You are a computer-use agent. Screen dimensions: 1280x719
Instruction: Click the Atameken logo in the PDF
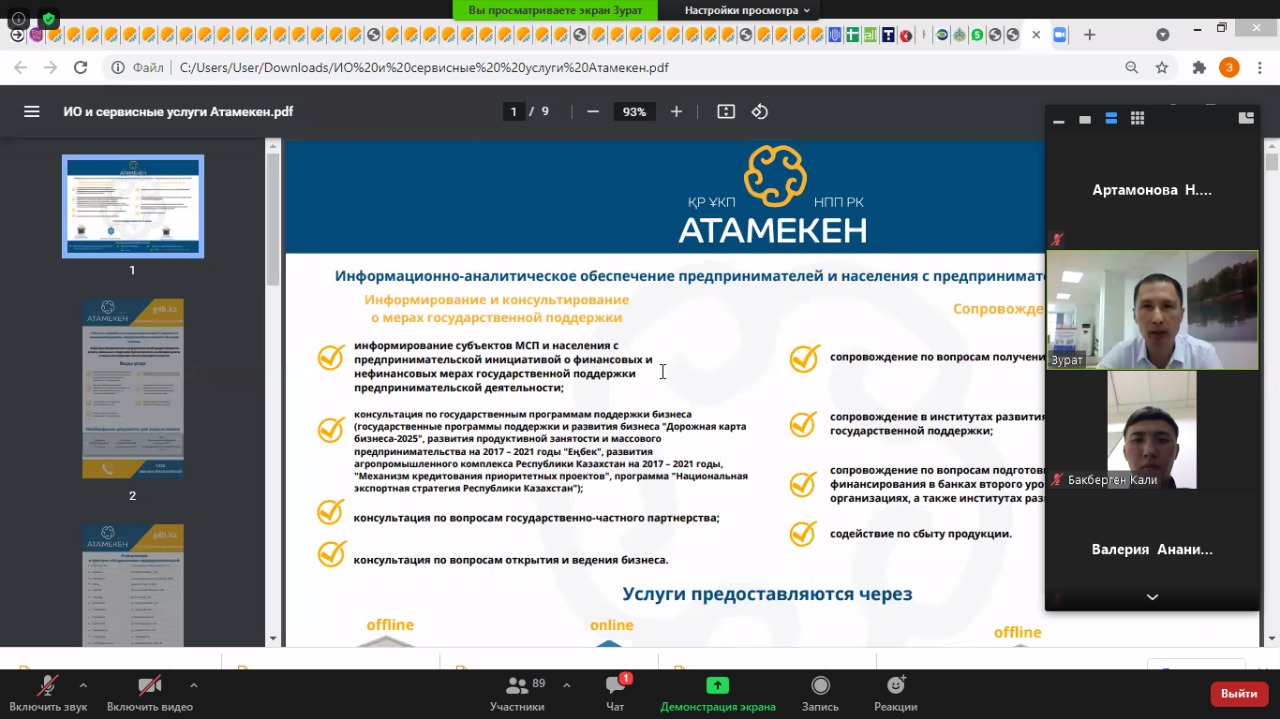773,196
